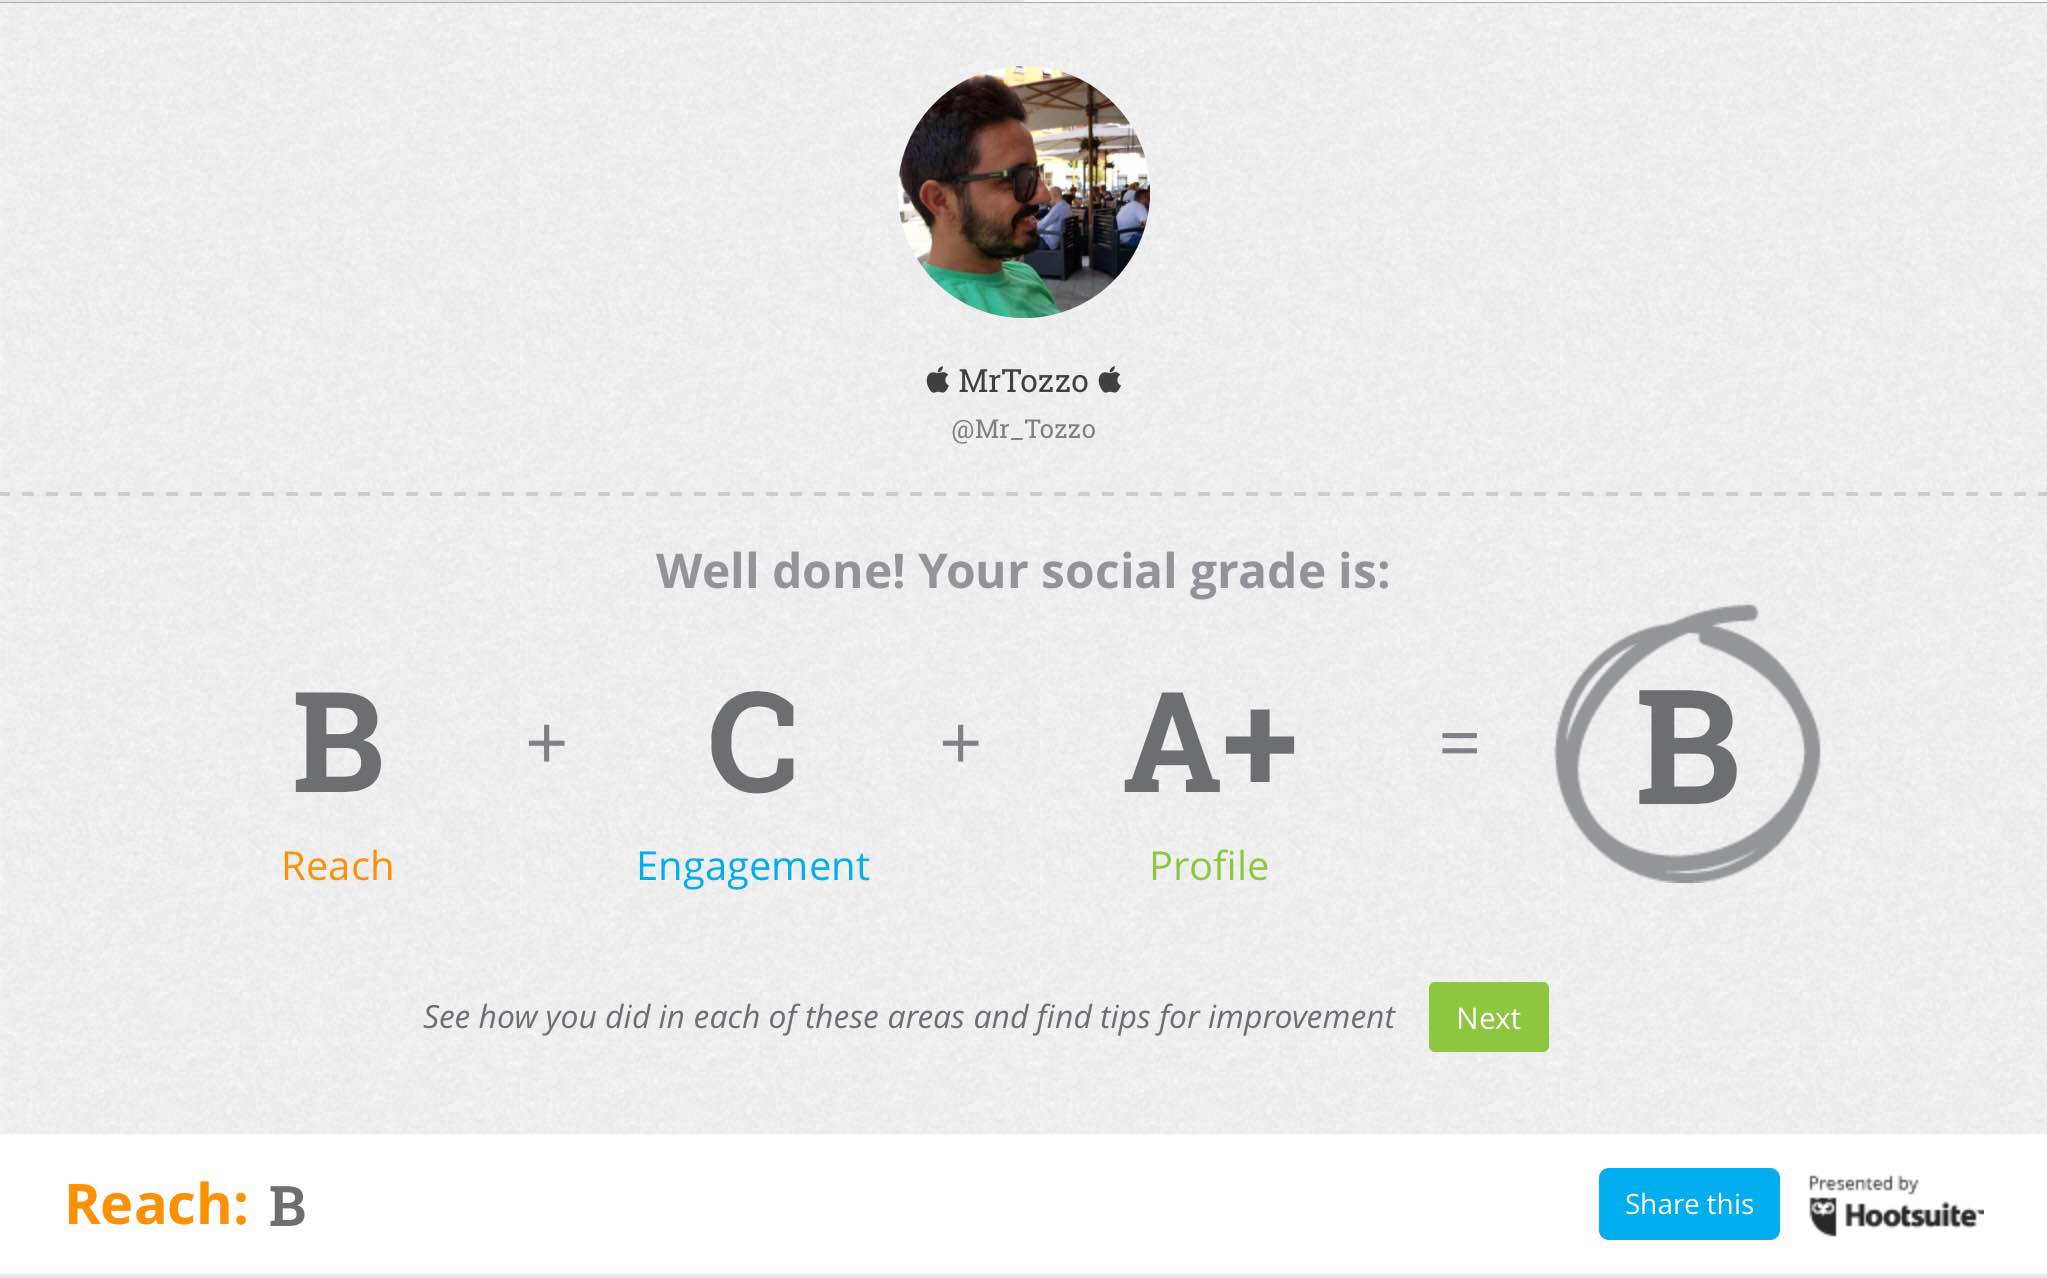The image size is (2047, 1278).
Task: Click the @Mr_Tozzo handle
Action: (1023, 429)
